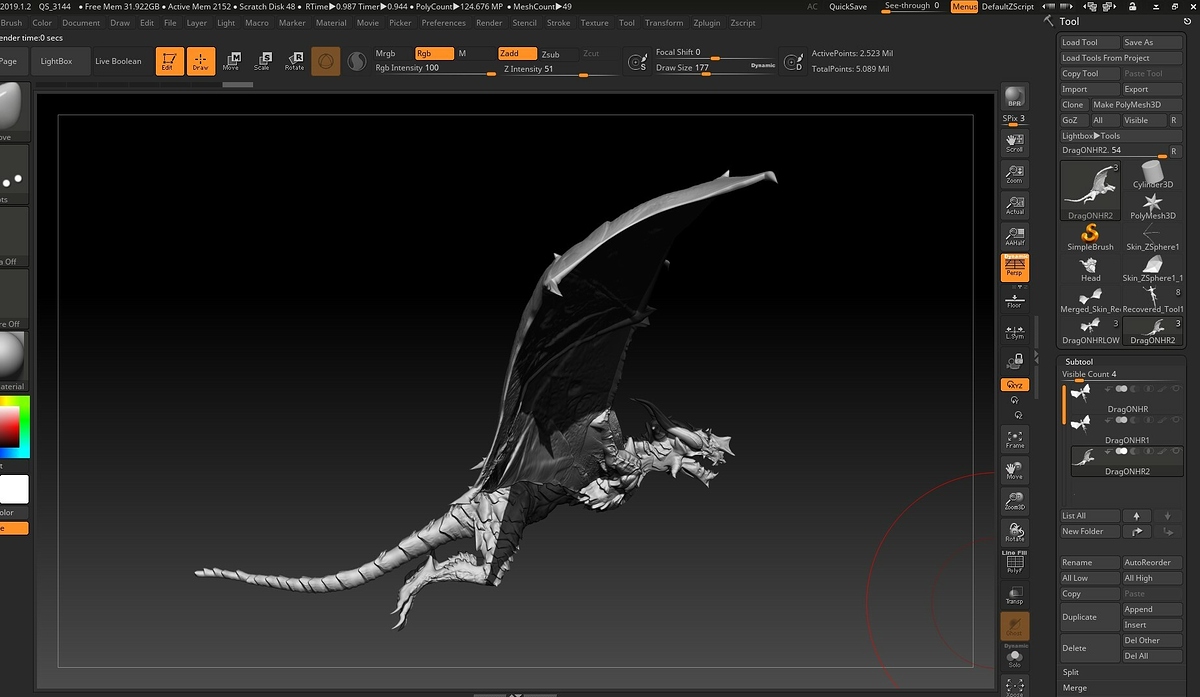1200x697 pixels.
Task: Click the Scroll canvas icon
Action: click(1015, 141)
